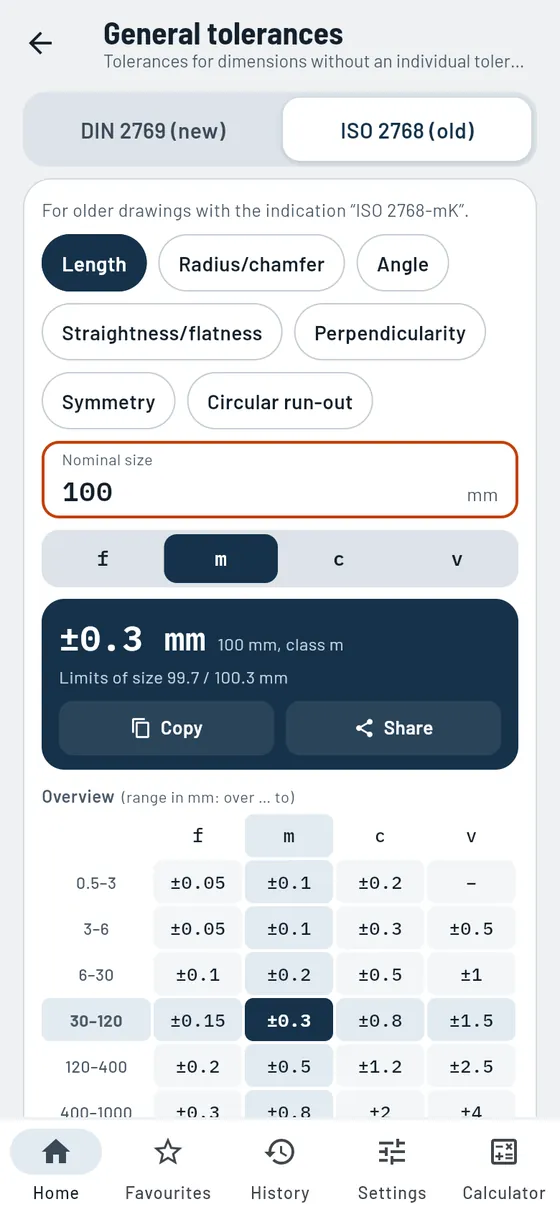560x1212 pixels.
Task: Copy the ±0.3 mm result
Action: 166,728
